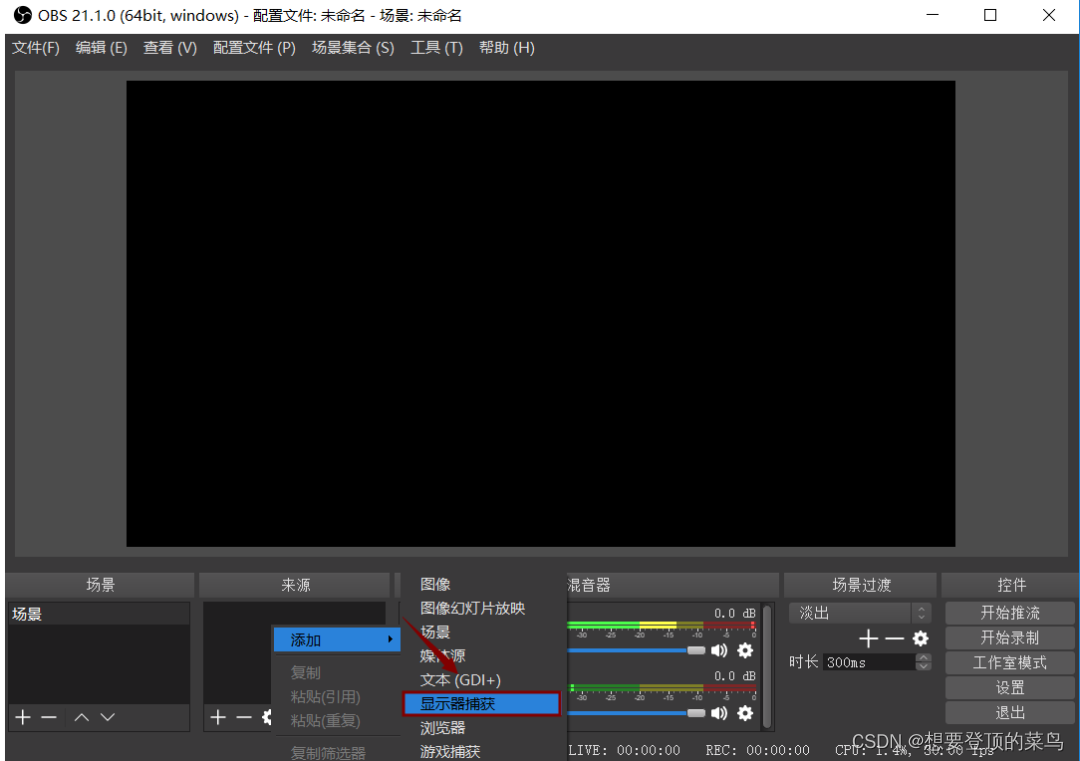Click the 时长 label
The width and height of the screenshot is (1080, 761).
pos(803,662)
